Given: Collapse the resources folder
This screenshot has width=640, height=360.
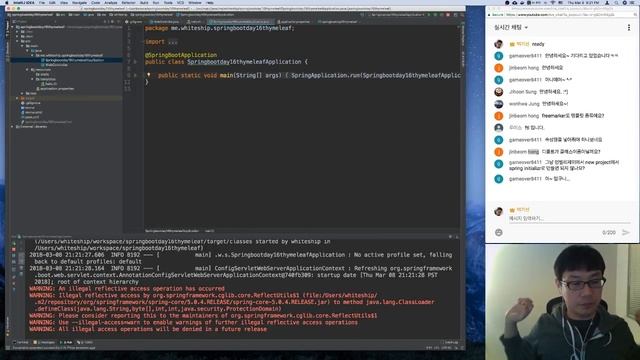Looking at the screenshot, I should click(x=27, y=69).
